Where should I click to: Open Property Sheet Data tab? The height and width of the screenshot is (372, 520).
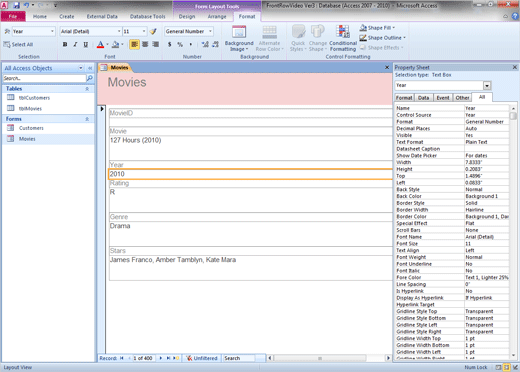(x=423, y=98)
